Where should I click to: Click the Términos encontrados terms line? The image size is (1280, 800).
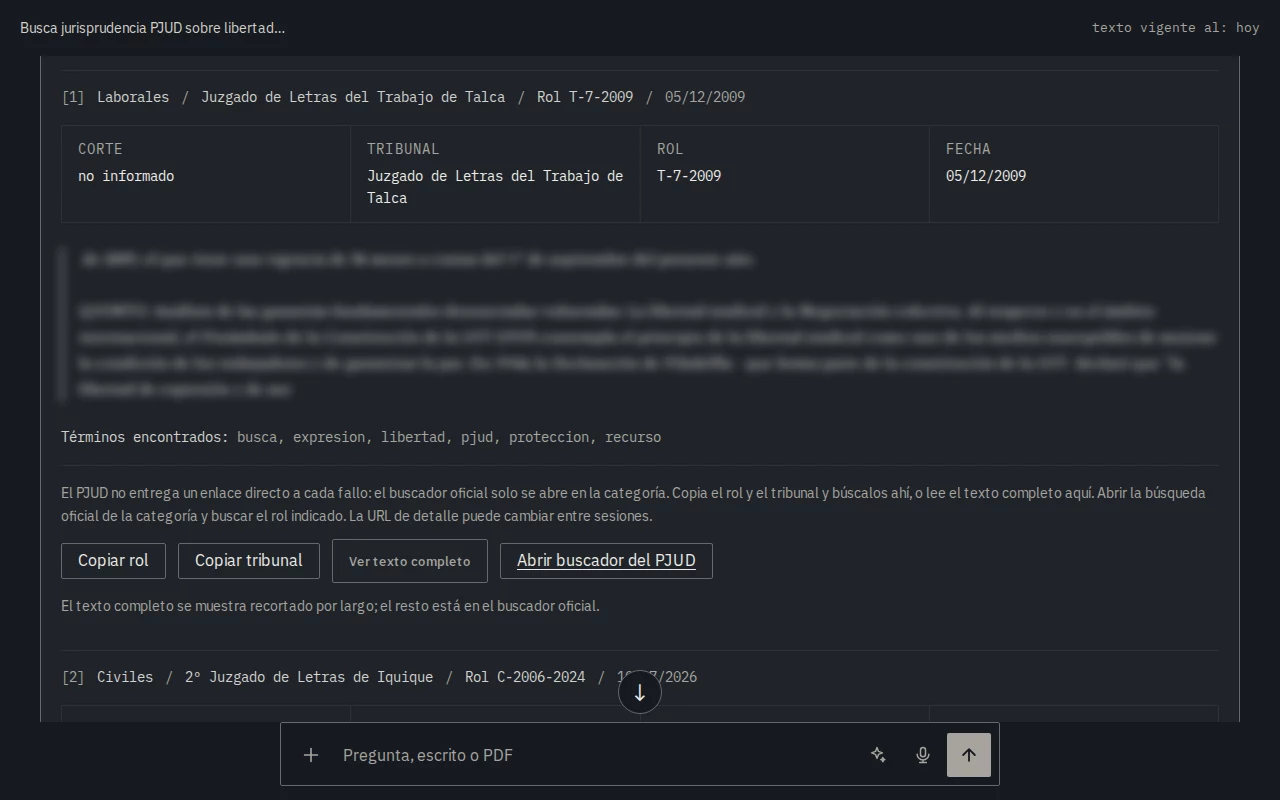click(361, 437)
